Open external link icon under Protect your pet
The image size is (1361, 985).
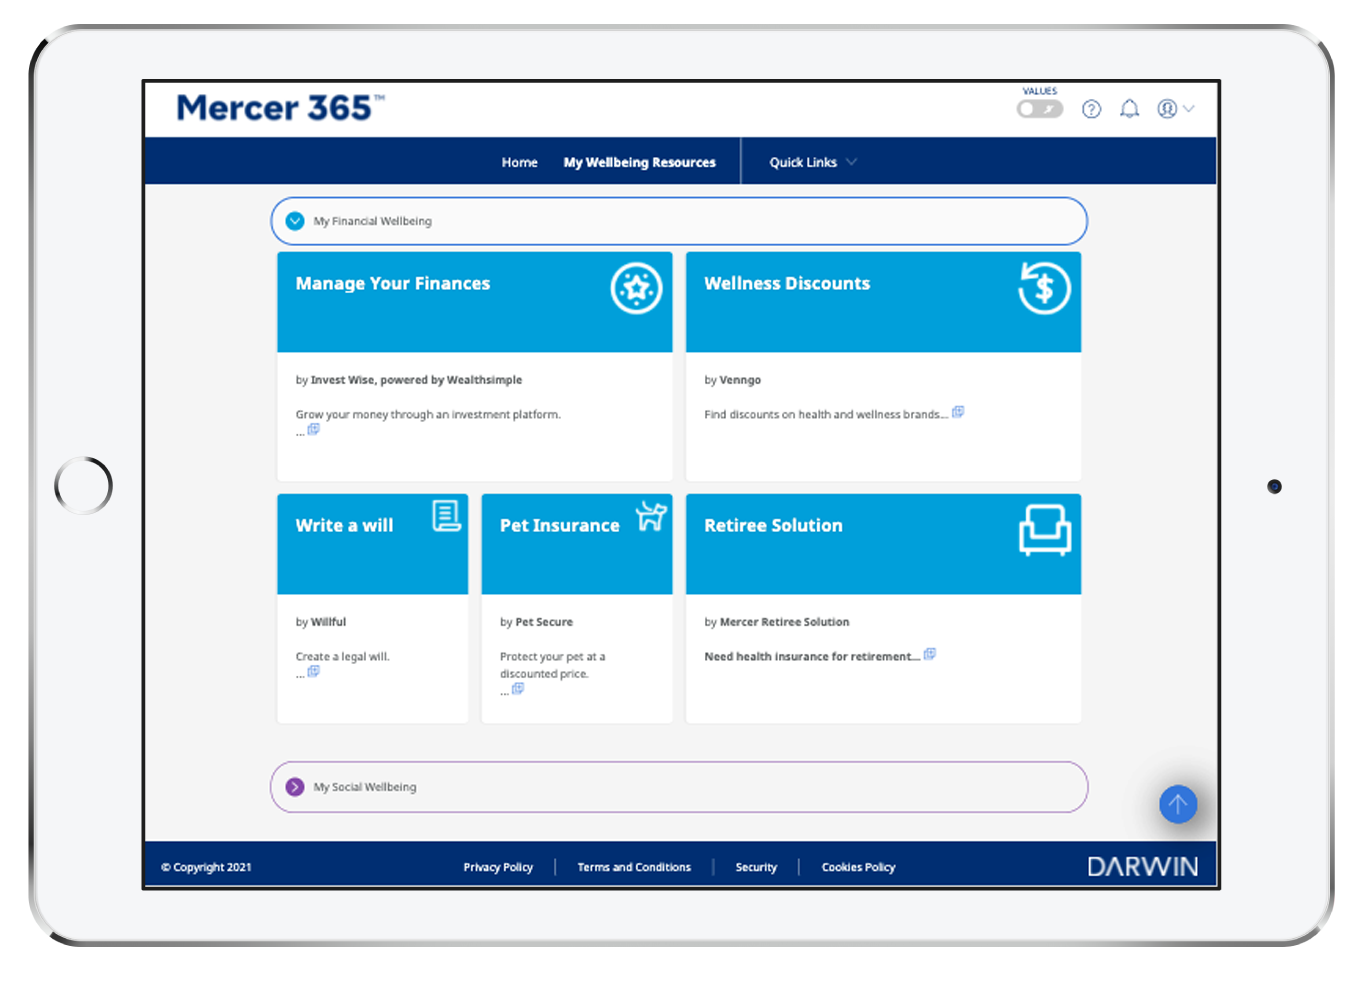tap(518, 688)
